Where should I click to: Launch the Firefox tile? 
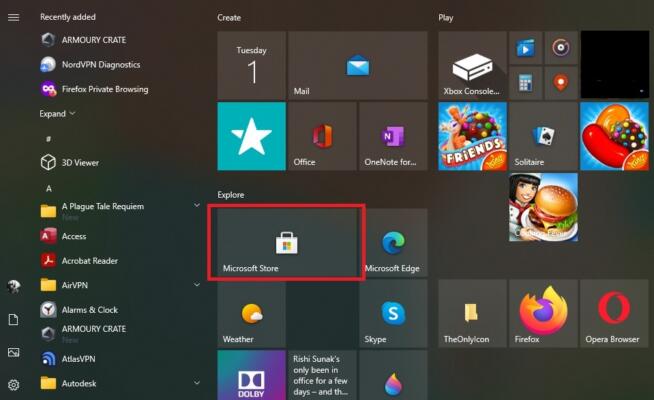tap(543, 314)
